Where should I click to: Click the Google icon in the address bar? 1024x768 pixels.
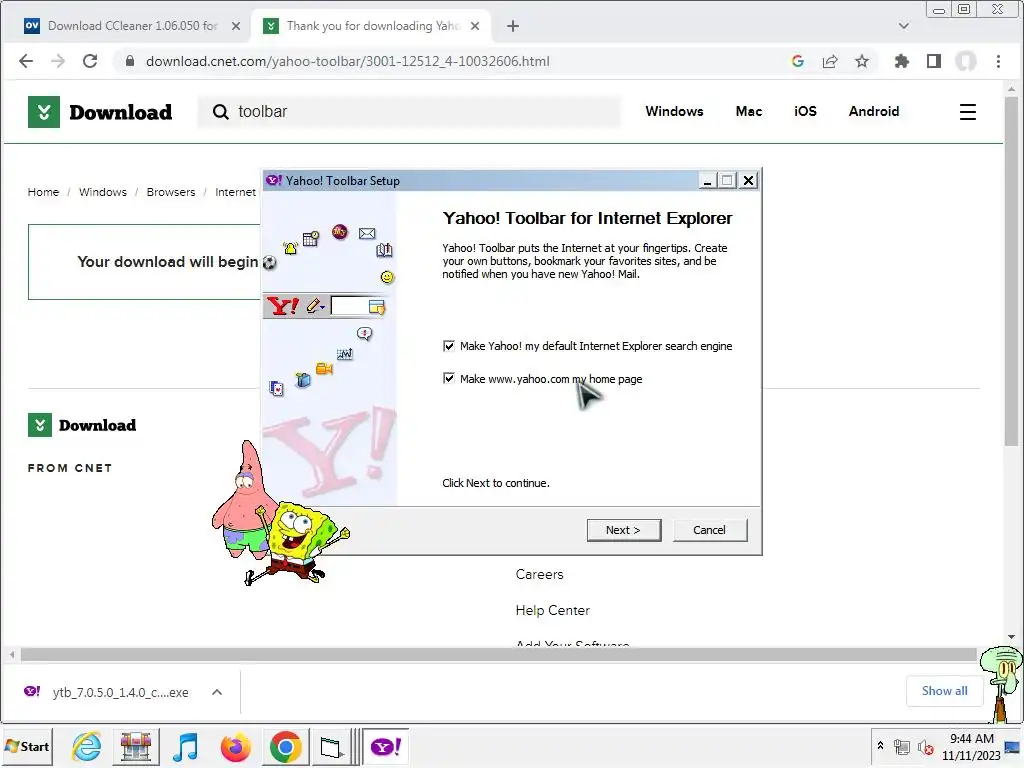click(797, 61)
